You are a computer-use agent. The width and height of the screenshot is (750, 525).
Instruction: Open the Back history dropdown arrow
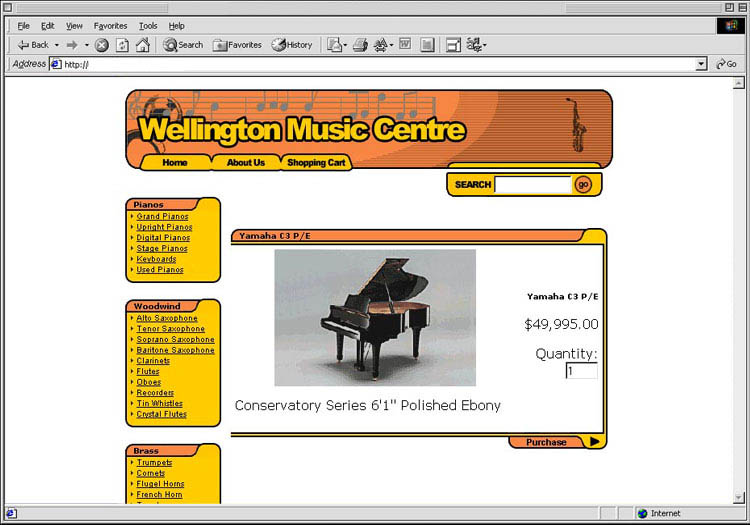click(x=56, y=45)
